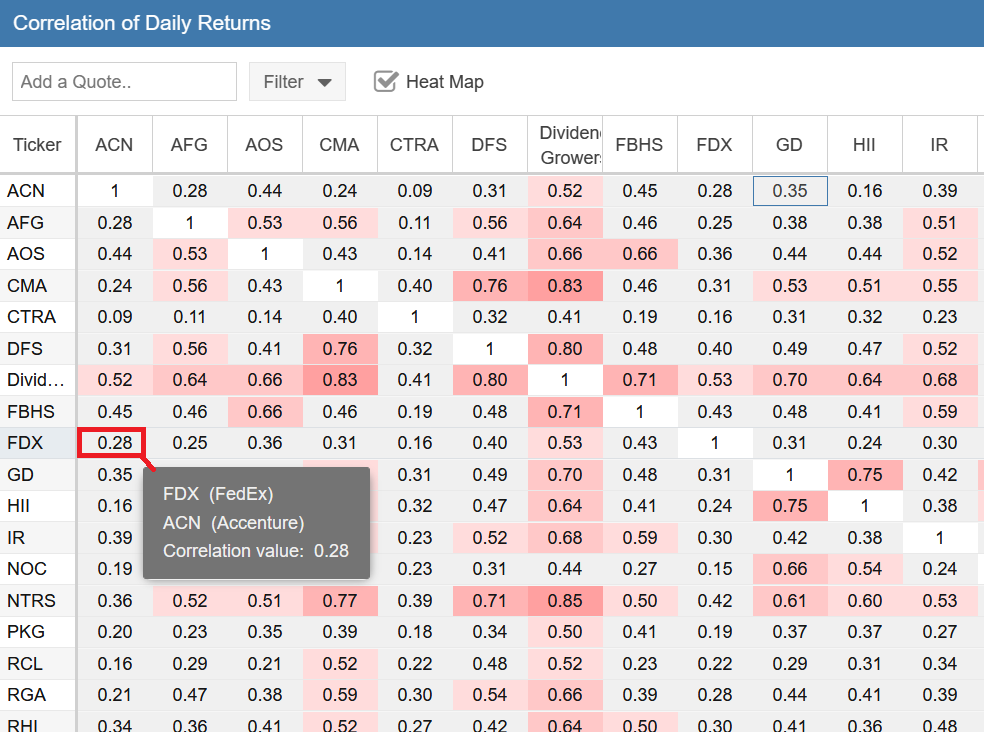This screenshot has width=984, height=732.
Task: Click the FBHS column header
Action: [x=639, y=145]
